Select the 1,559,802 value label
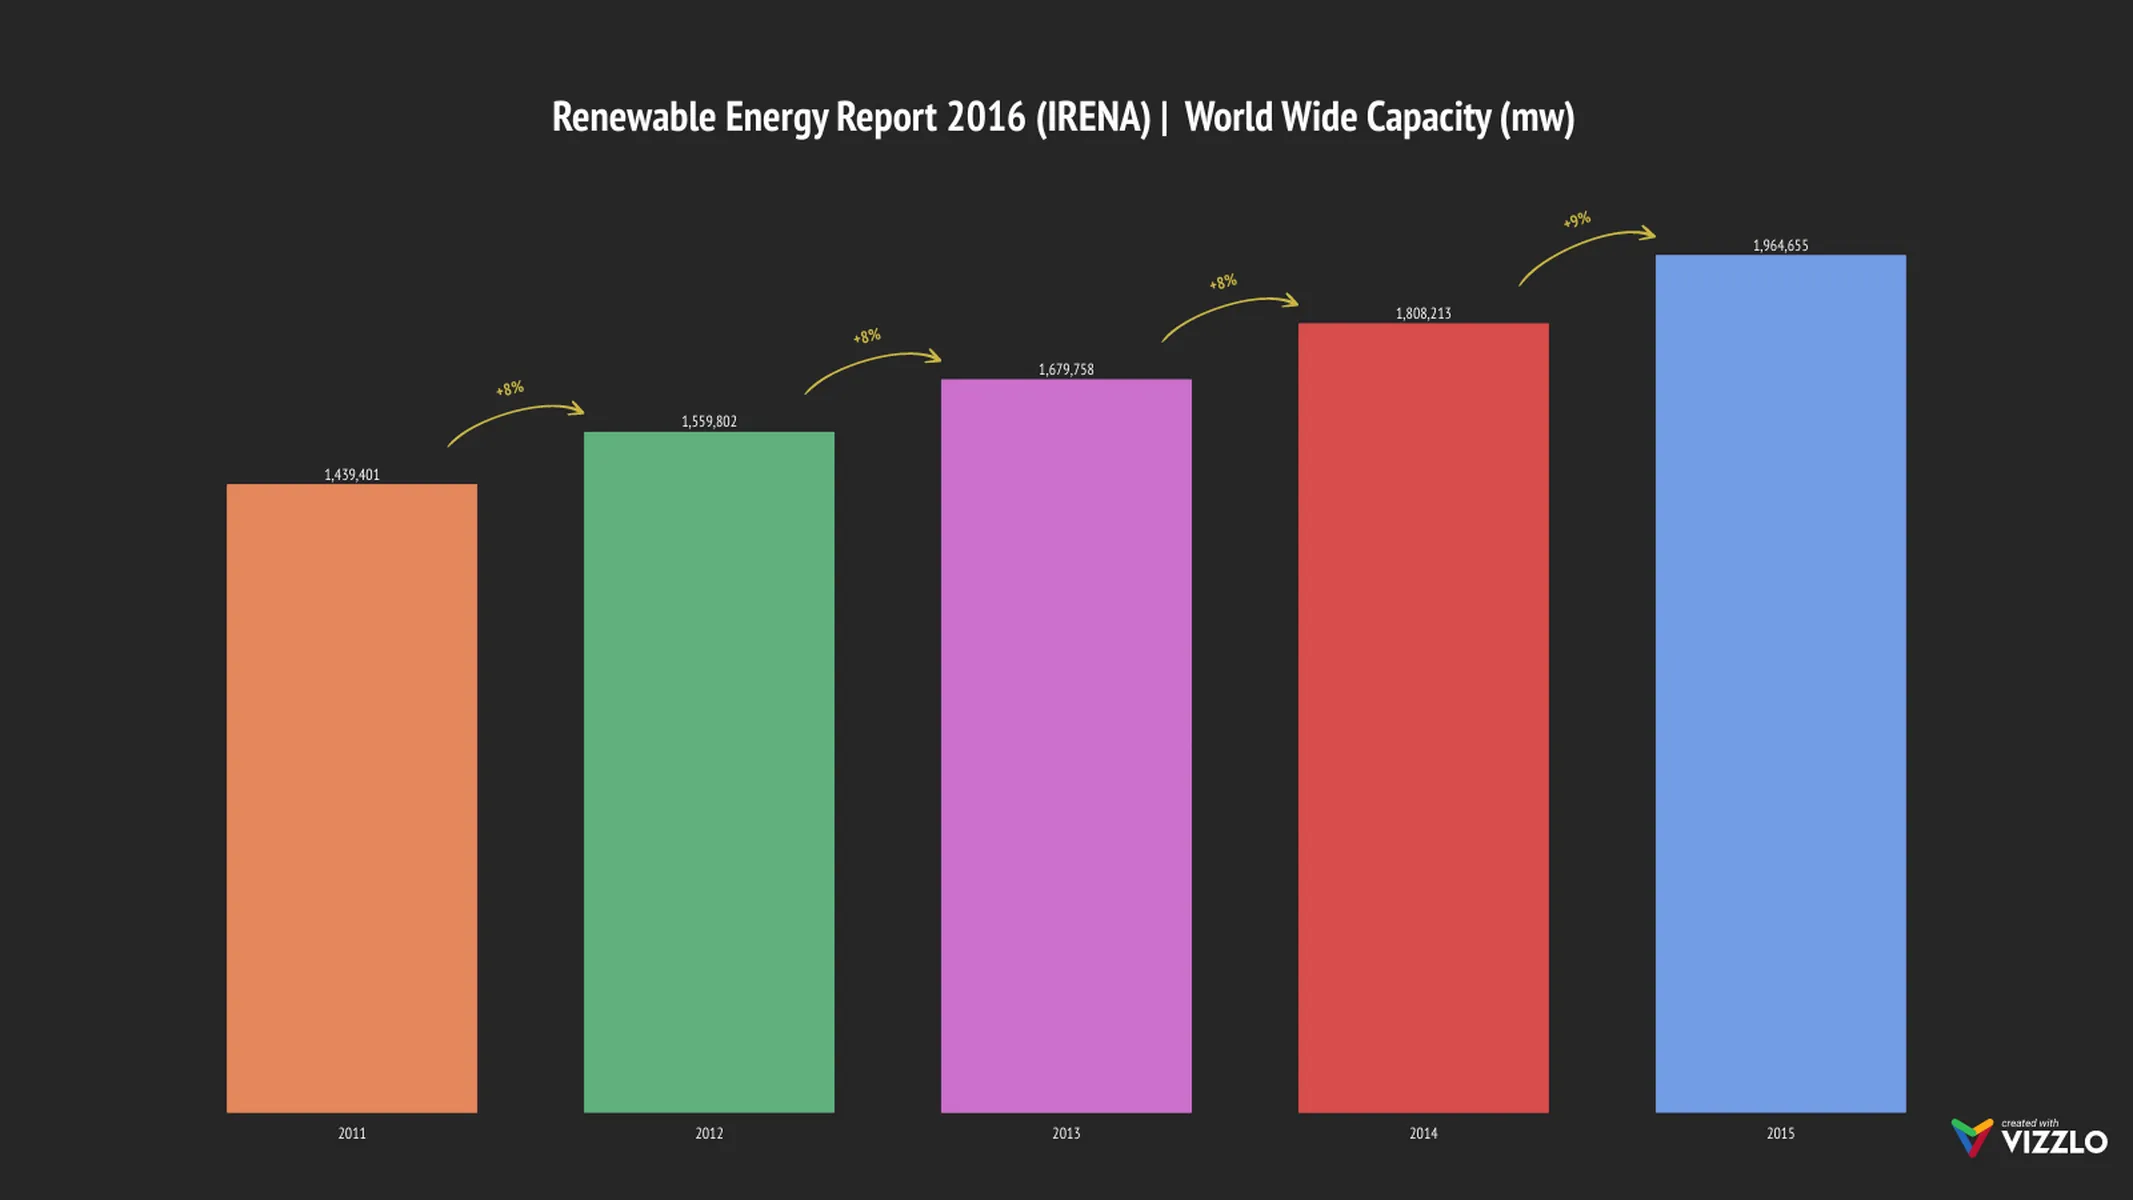Image resolution: width=2133 pixels, height=1200 pixels. coord(710,423)
